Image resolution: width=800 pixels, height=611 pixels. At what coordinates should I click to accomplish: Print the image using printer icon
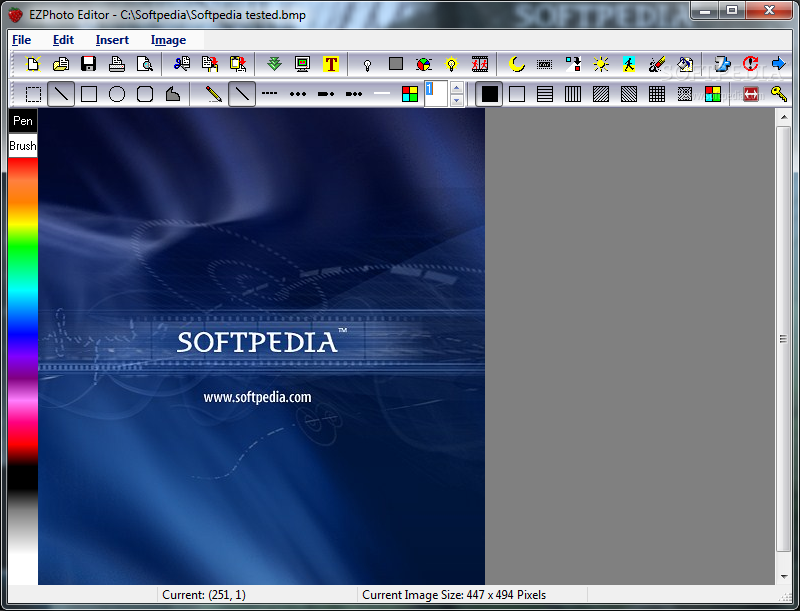coord(117,64)
